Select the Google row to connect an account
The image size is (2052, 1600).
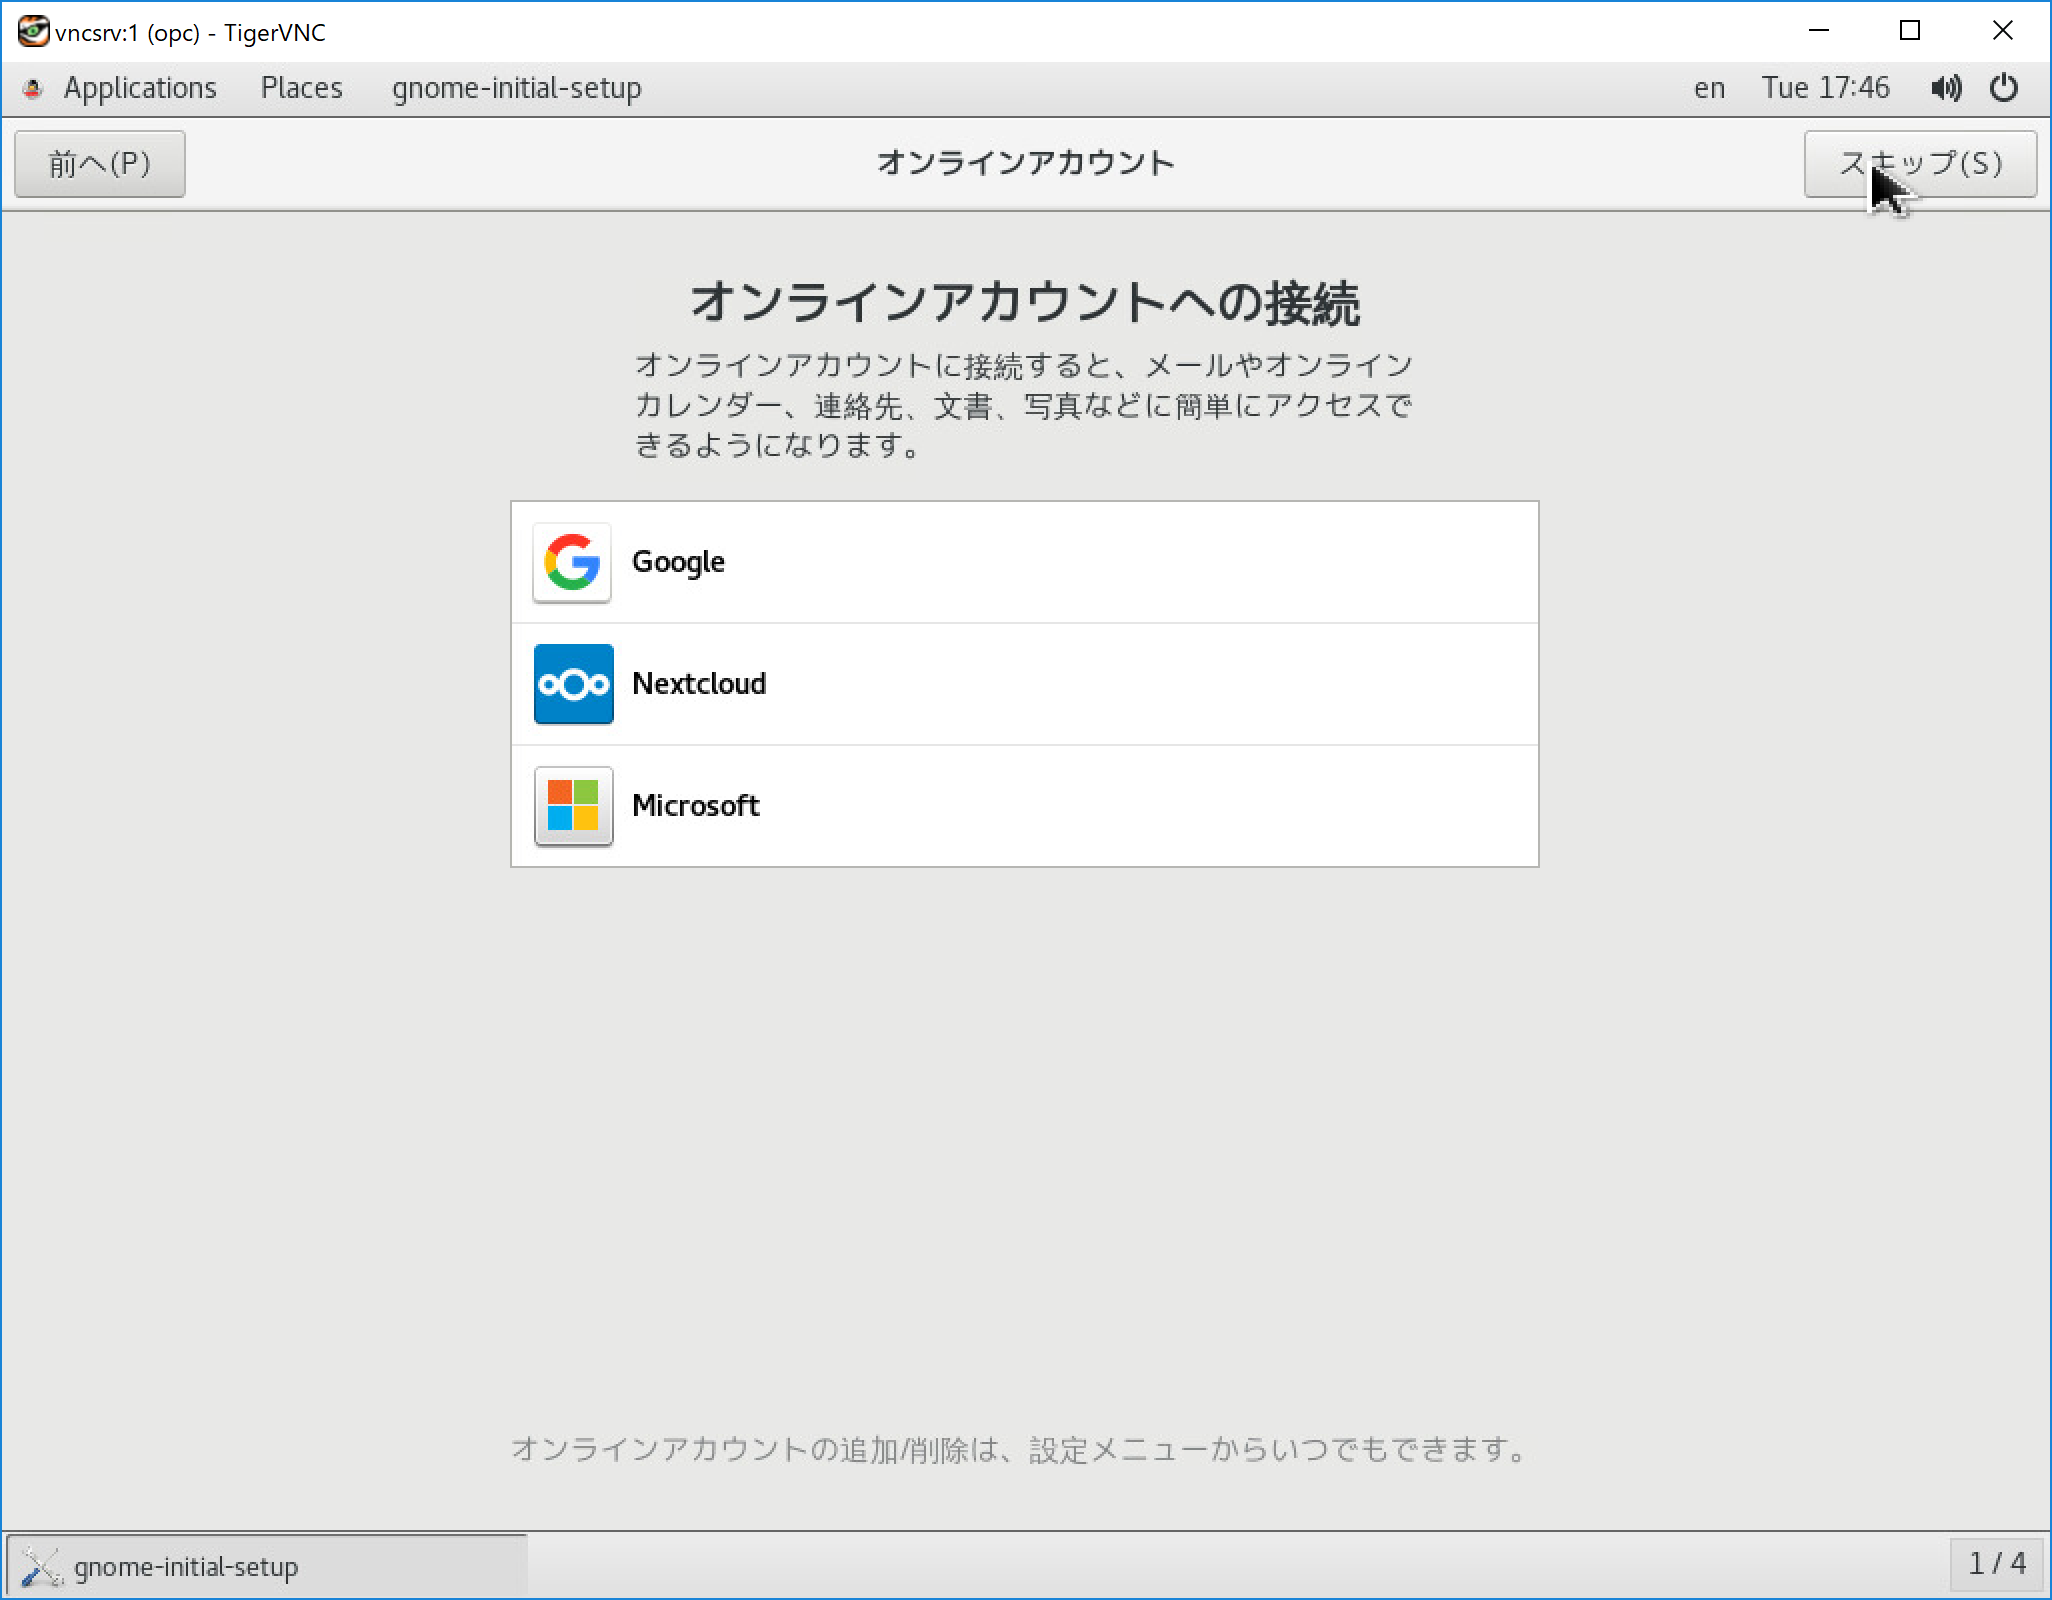coord(1024,562)
